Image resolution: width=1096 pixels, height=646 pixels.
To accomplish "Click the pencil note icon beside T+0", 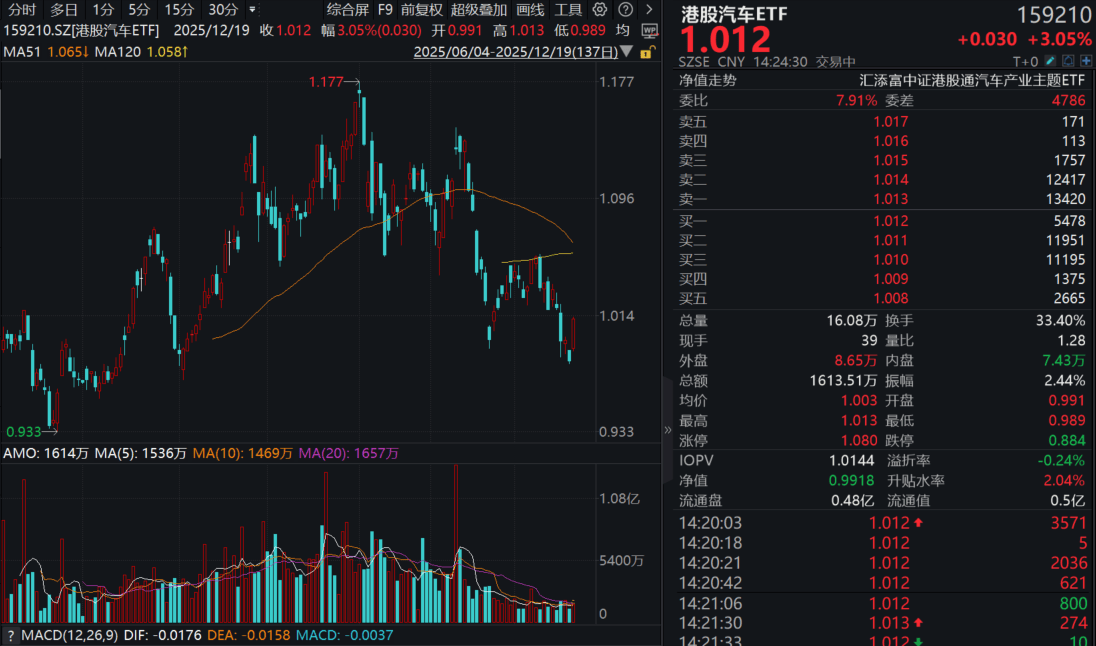I will tap(1051, 61).
